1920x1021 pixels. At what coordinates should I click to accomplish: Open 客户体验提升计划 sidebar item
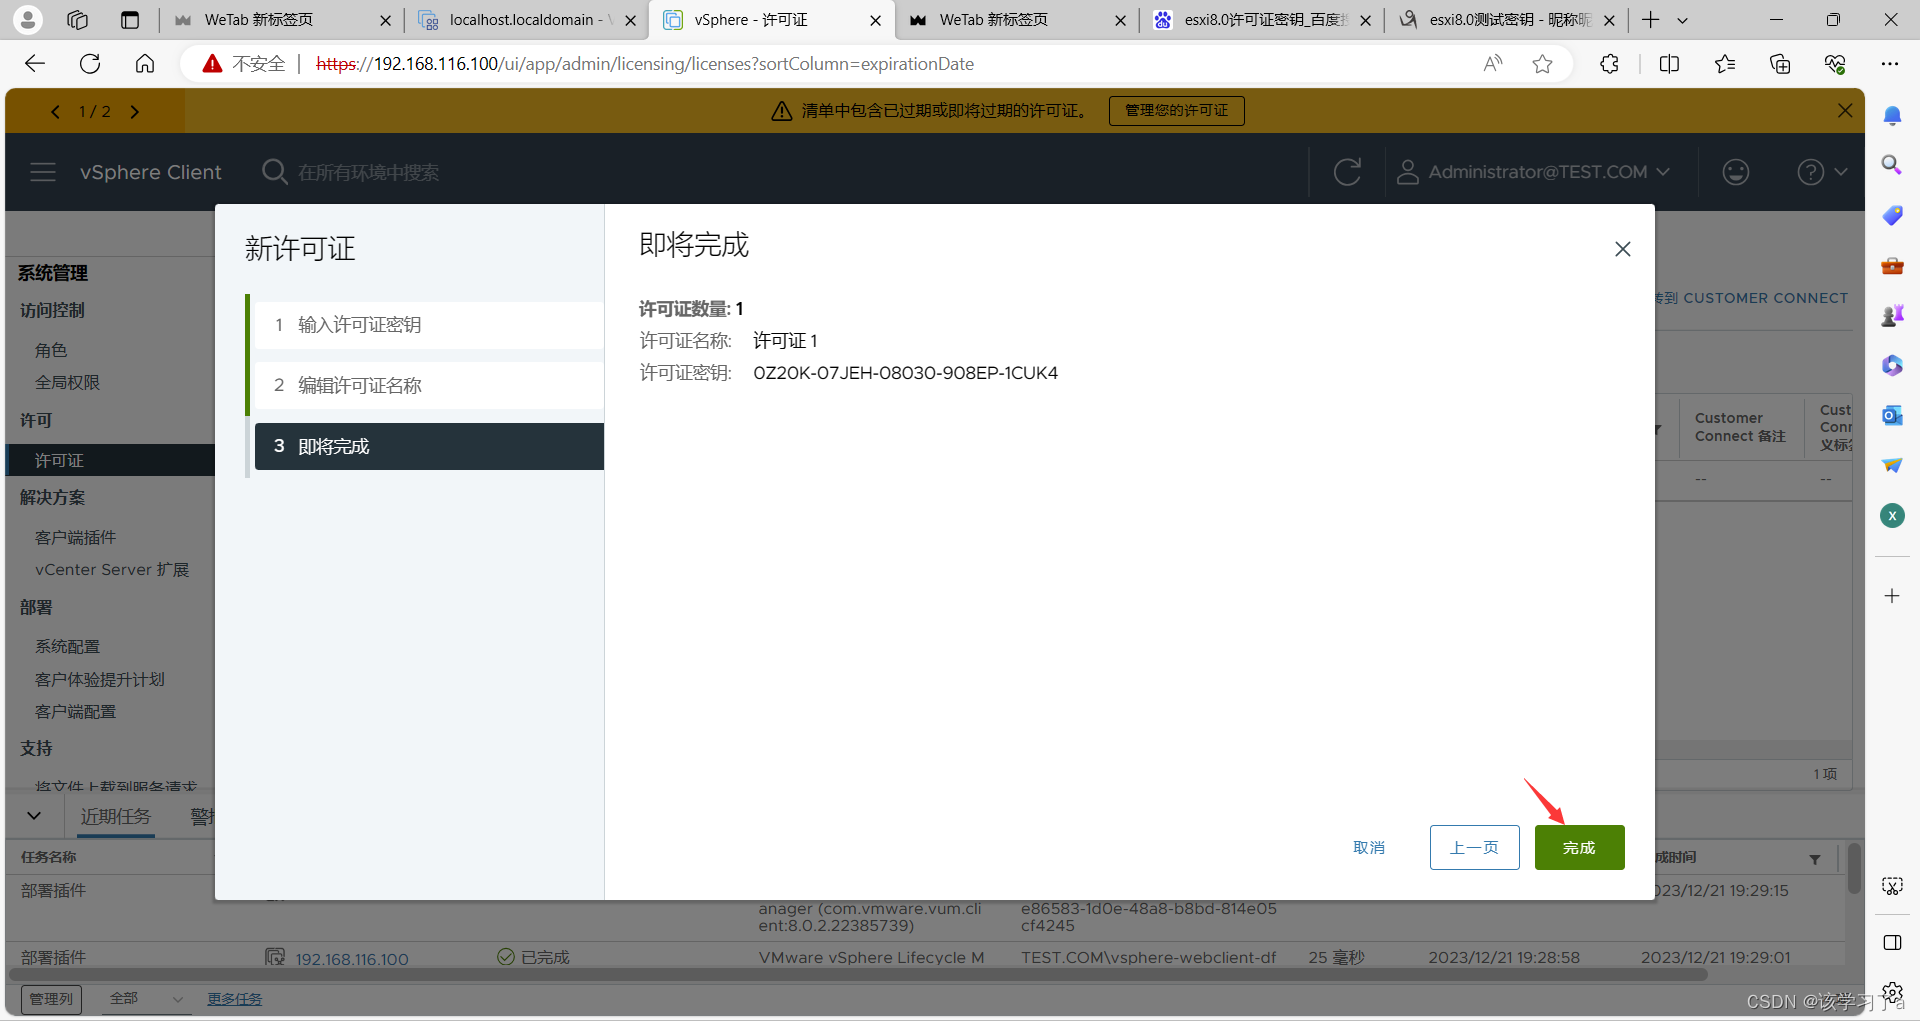99,679
